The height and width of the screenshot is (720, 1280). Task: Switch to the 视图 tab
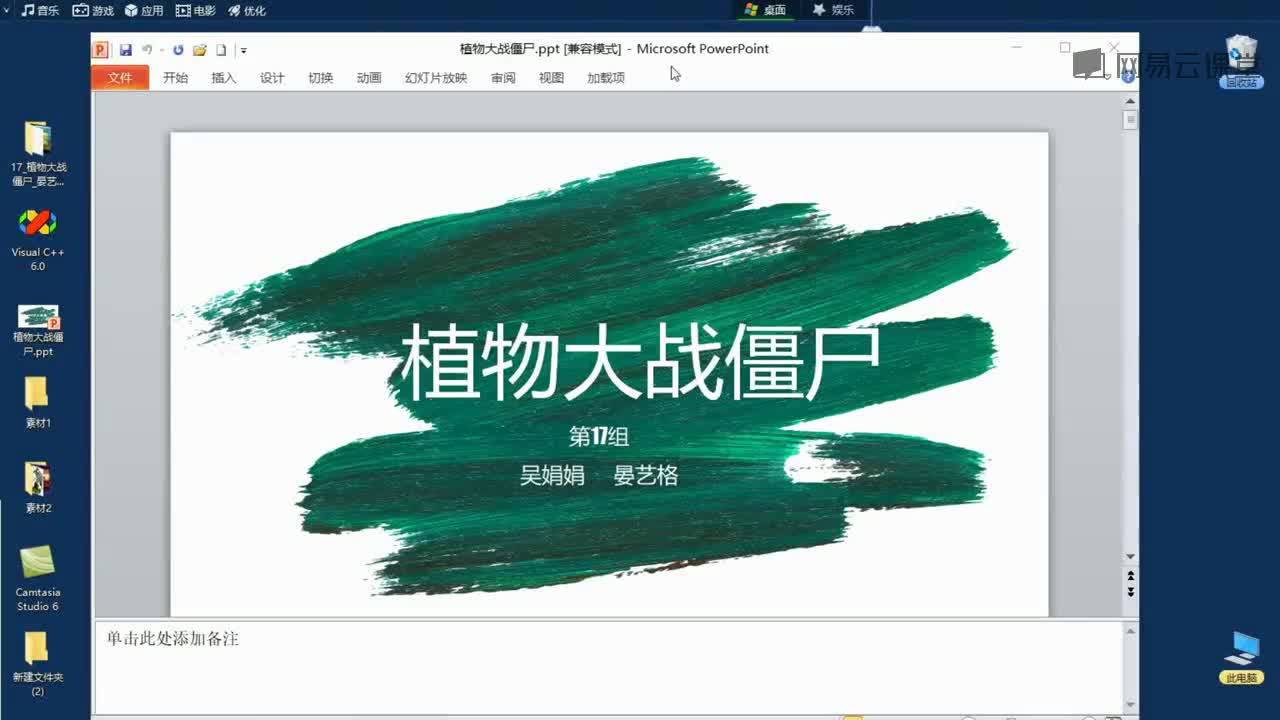(551, 78)
